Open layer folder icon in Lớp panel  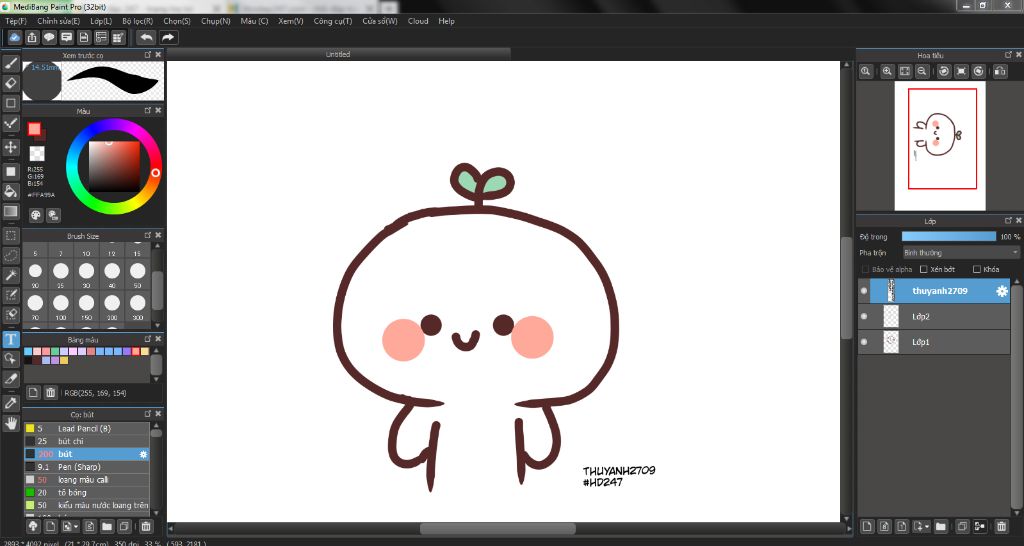pyautogui.click(x=940, y=526)
